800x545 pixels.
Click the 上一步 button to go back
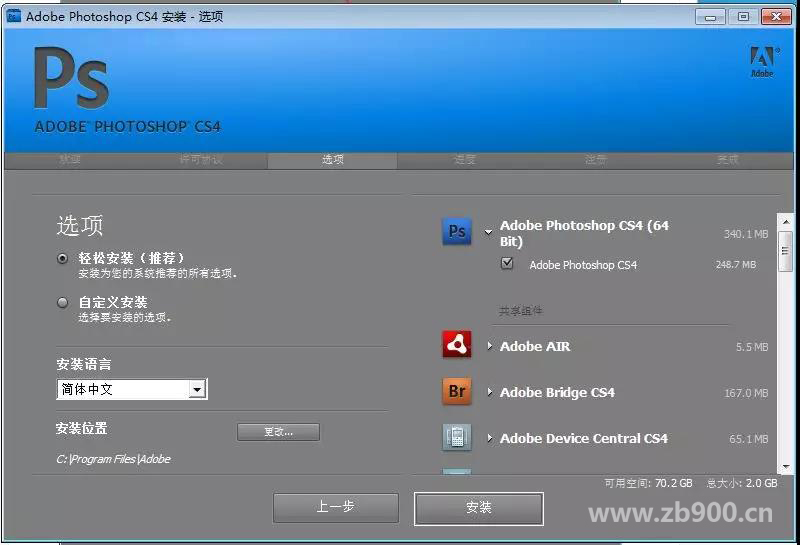pyautogui.click(x=335, y=507)
